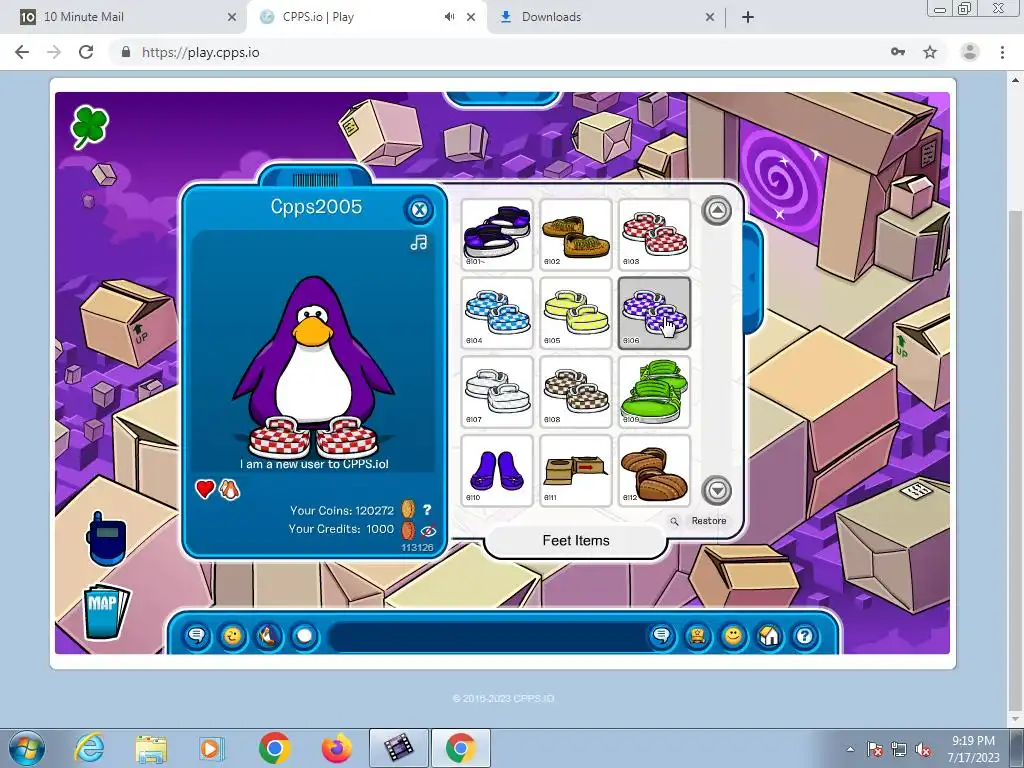Click the snowball throw button
Viewport: 1024px width, 768px height.
(x=304, y=635)
